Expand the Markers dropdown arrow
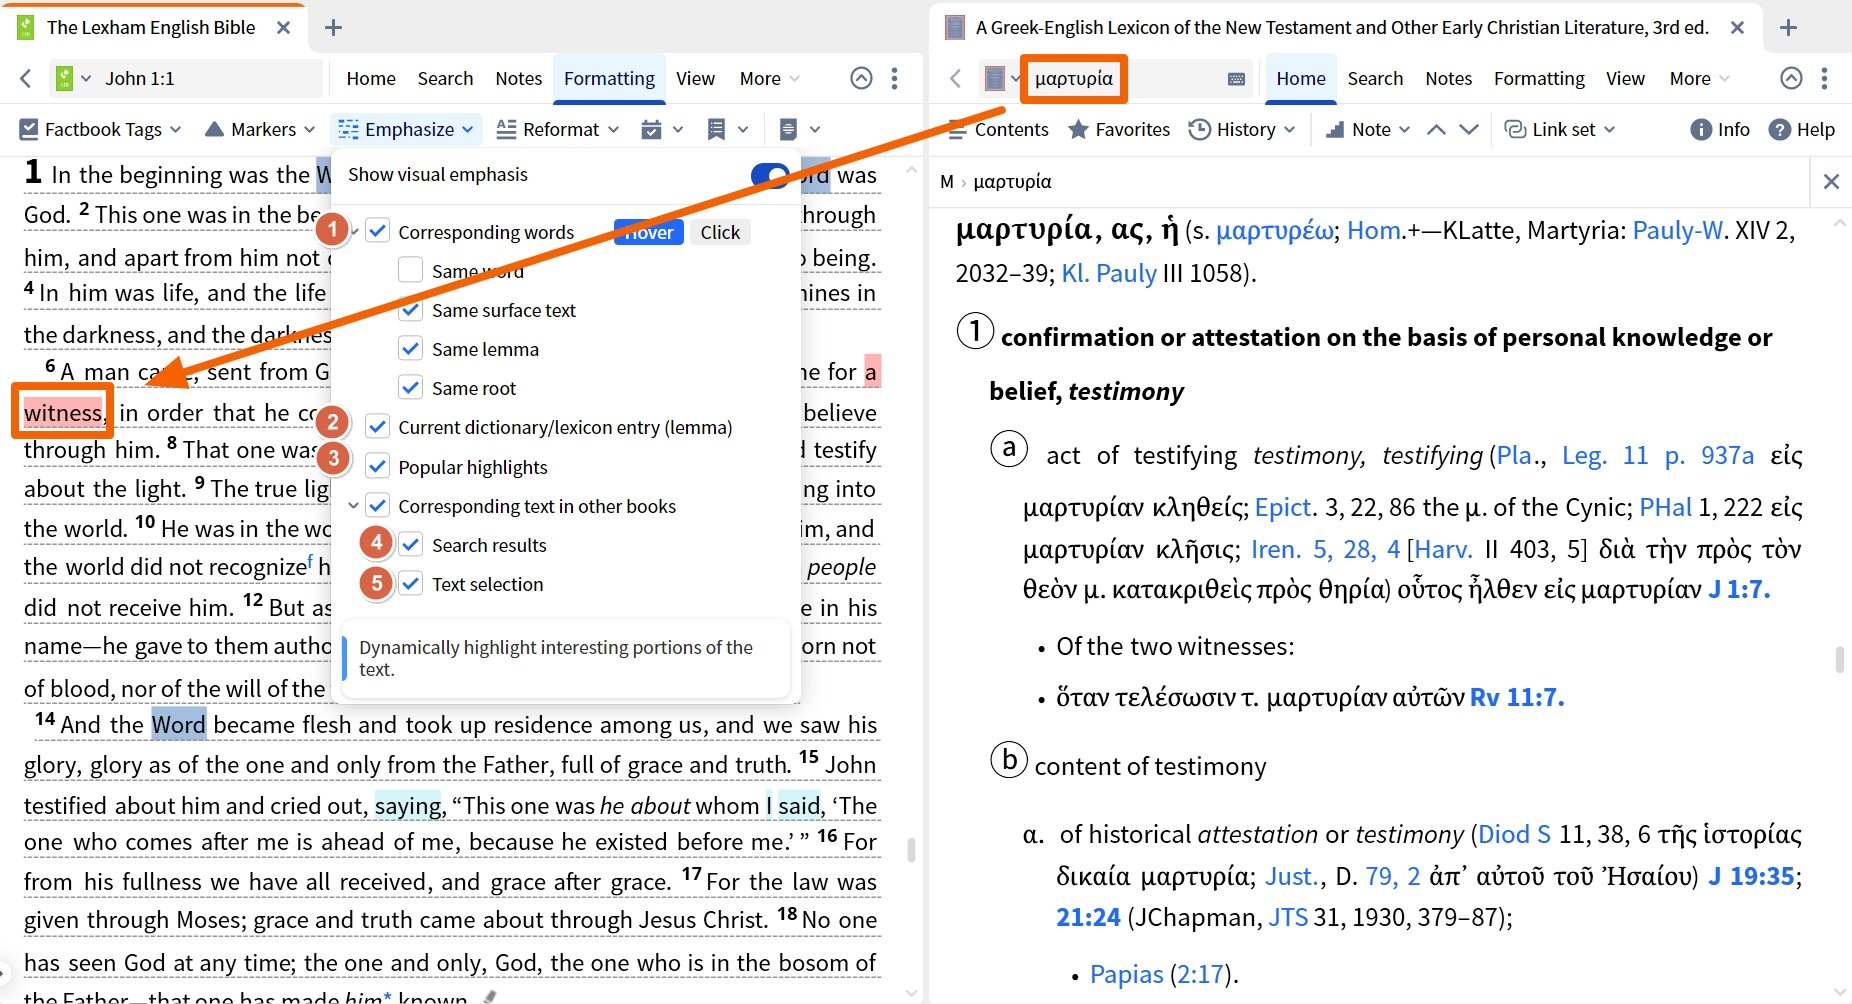This screenshot has width=1852, height=1004. click(x=310, y=130)
